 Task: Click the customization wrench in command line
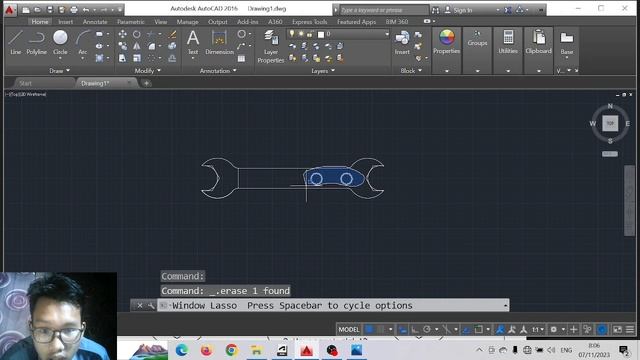pyautogui.click(x=151, y=305)
